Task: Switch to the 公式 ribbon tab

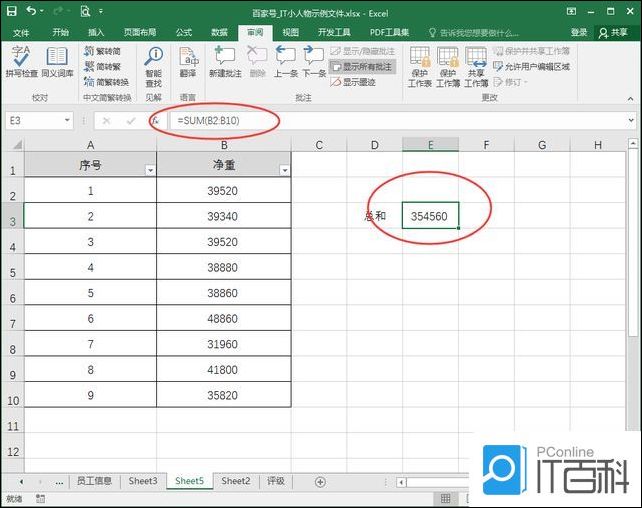Action: [x=184, y=32]
